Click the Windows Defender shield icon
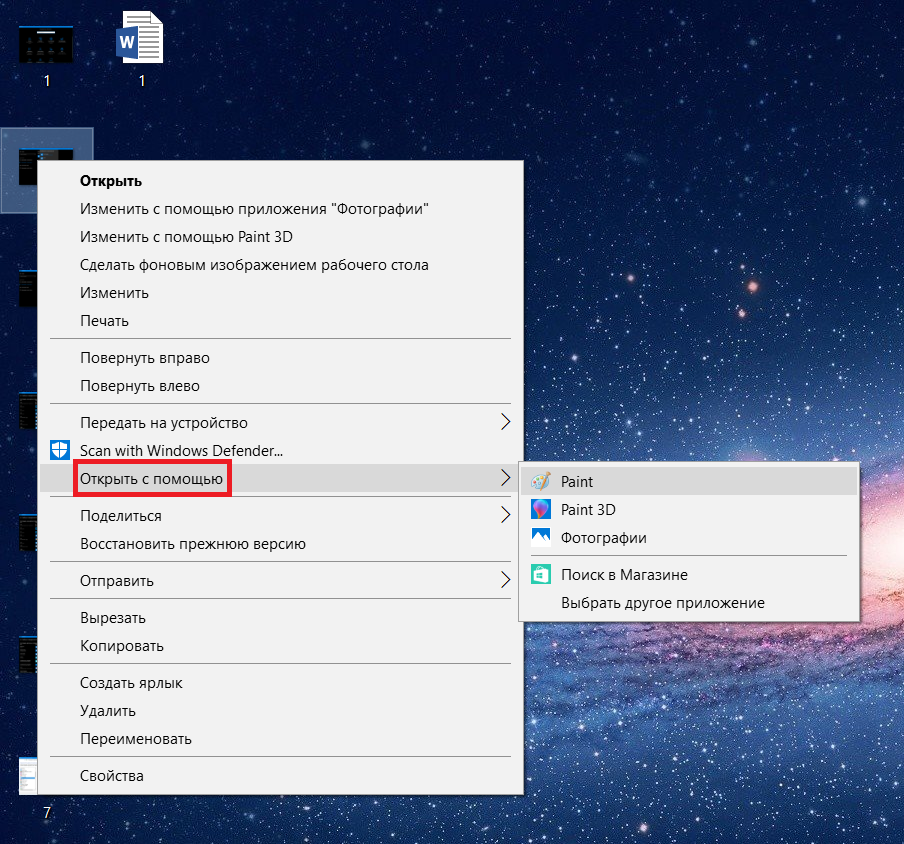 pos(60,450)
